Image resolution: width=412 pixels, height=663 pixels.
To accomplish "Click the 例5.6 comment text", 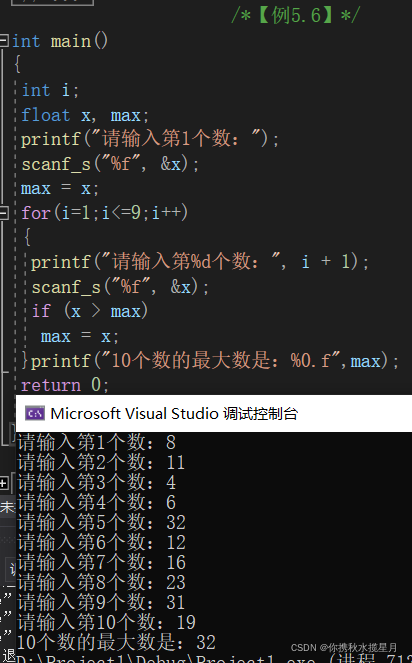I will click(x=295, y=15).
